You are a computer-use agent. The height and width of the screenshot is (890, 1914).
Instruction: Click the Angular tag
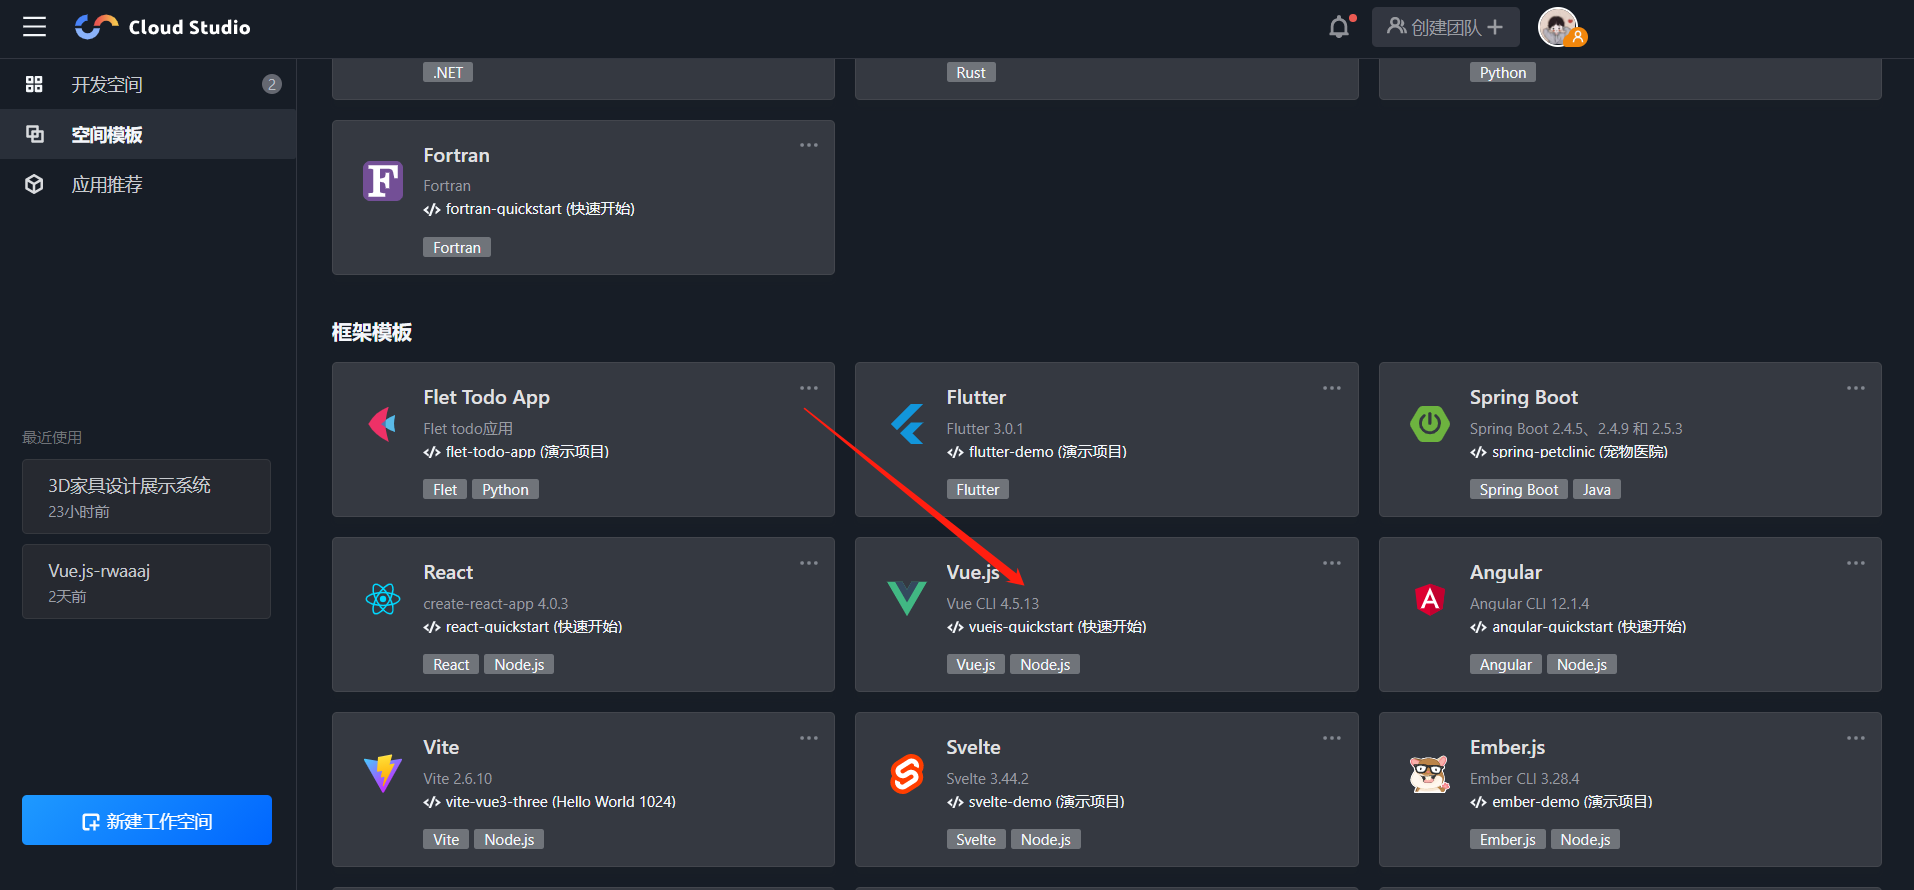click(x=1506, y=664)
